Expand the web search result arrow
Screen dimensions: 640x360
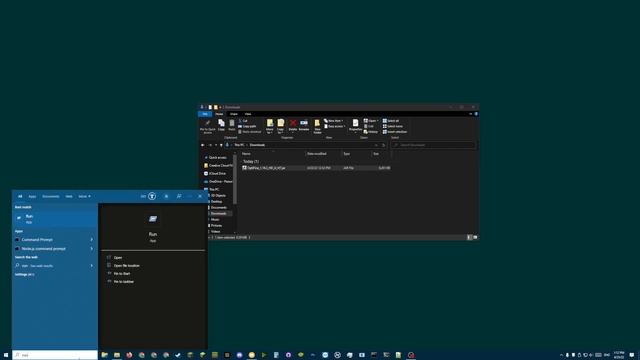(x=91, y=266)
